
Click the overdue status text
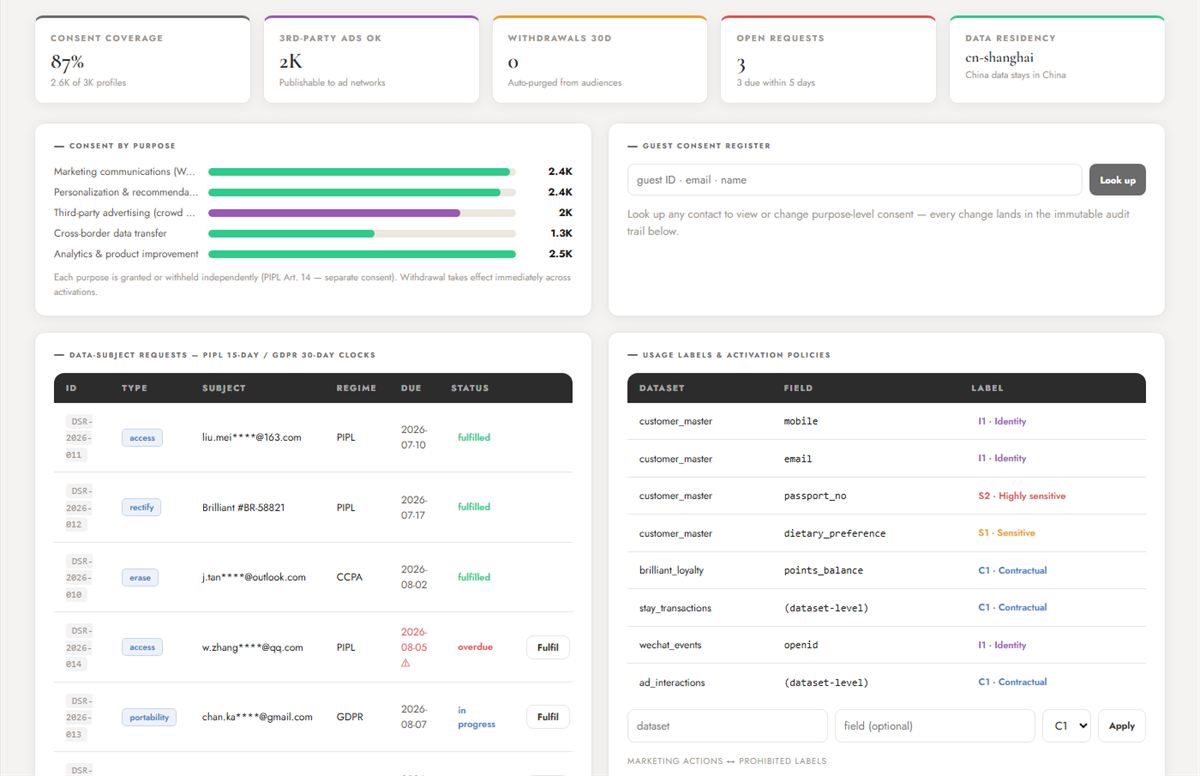point(475,647)
